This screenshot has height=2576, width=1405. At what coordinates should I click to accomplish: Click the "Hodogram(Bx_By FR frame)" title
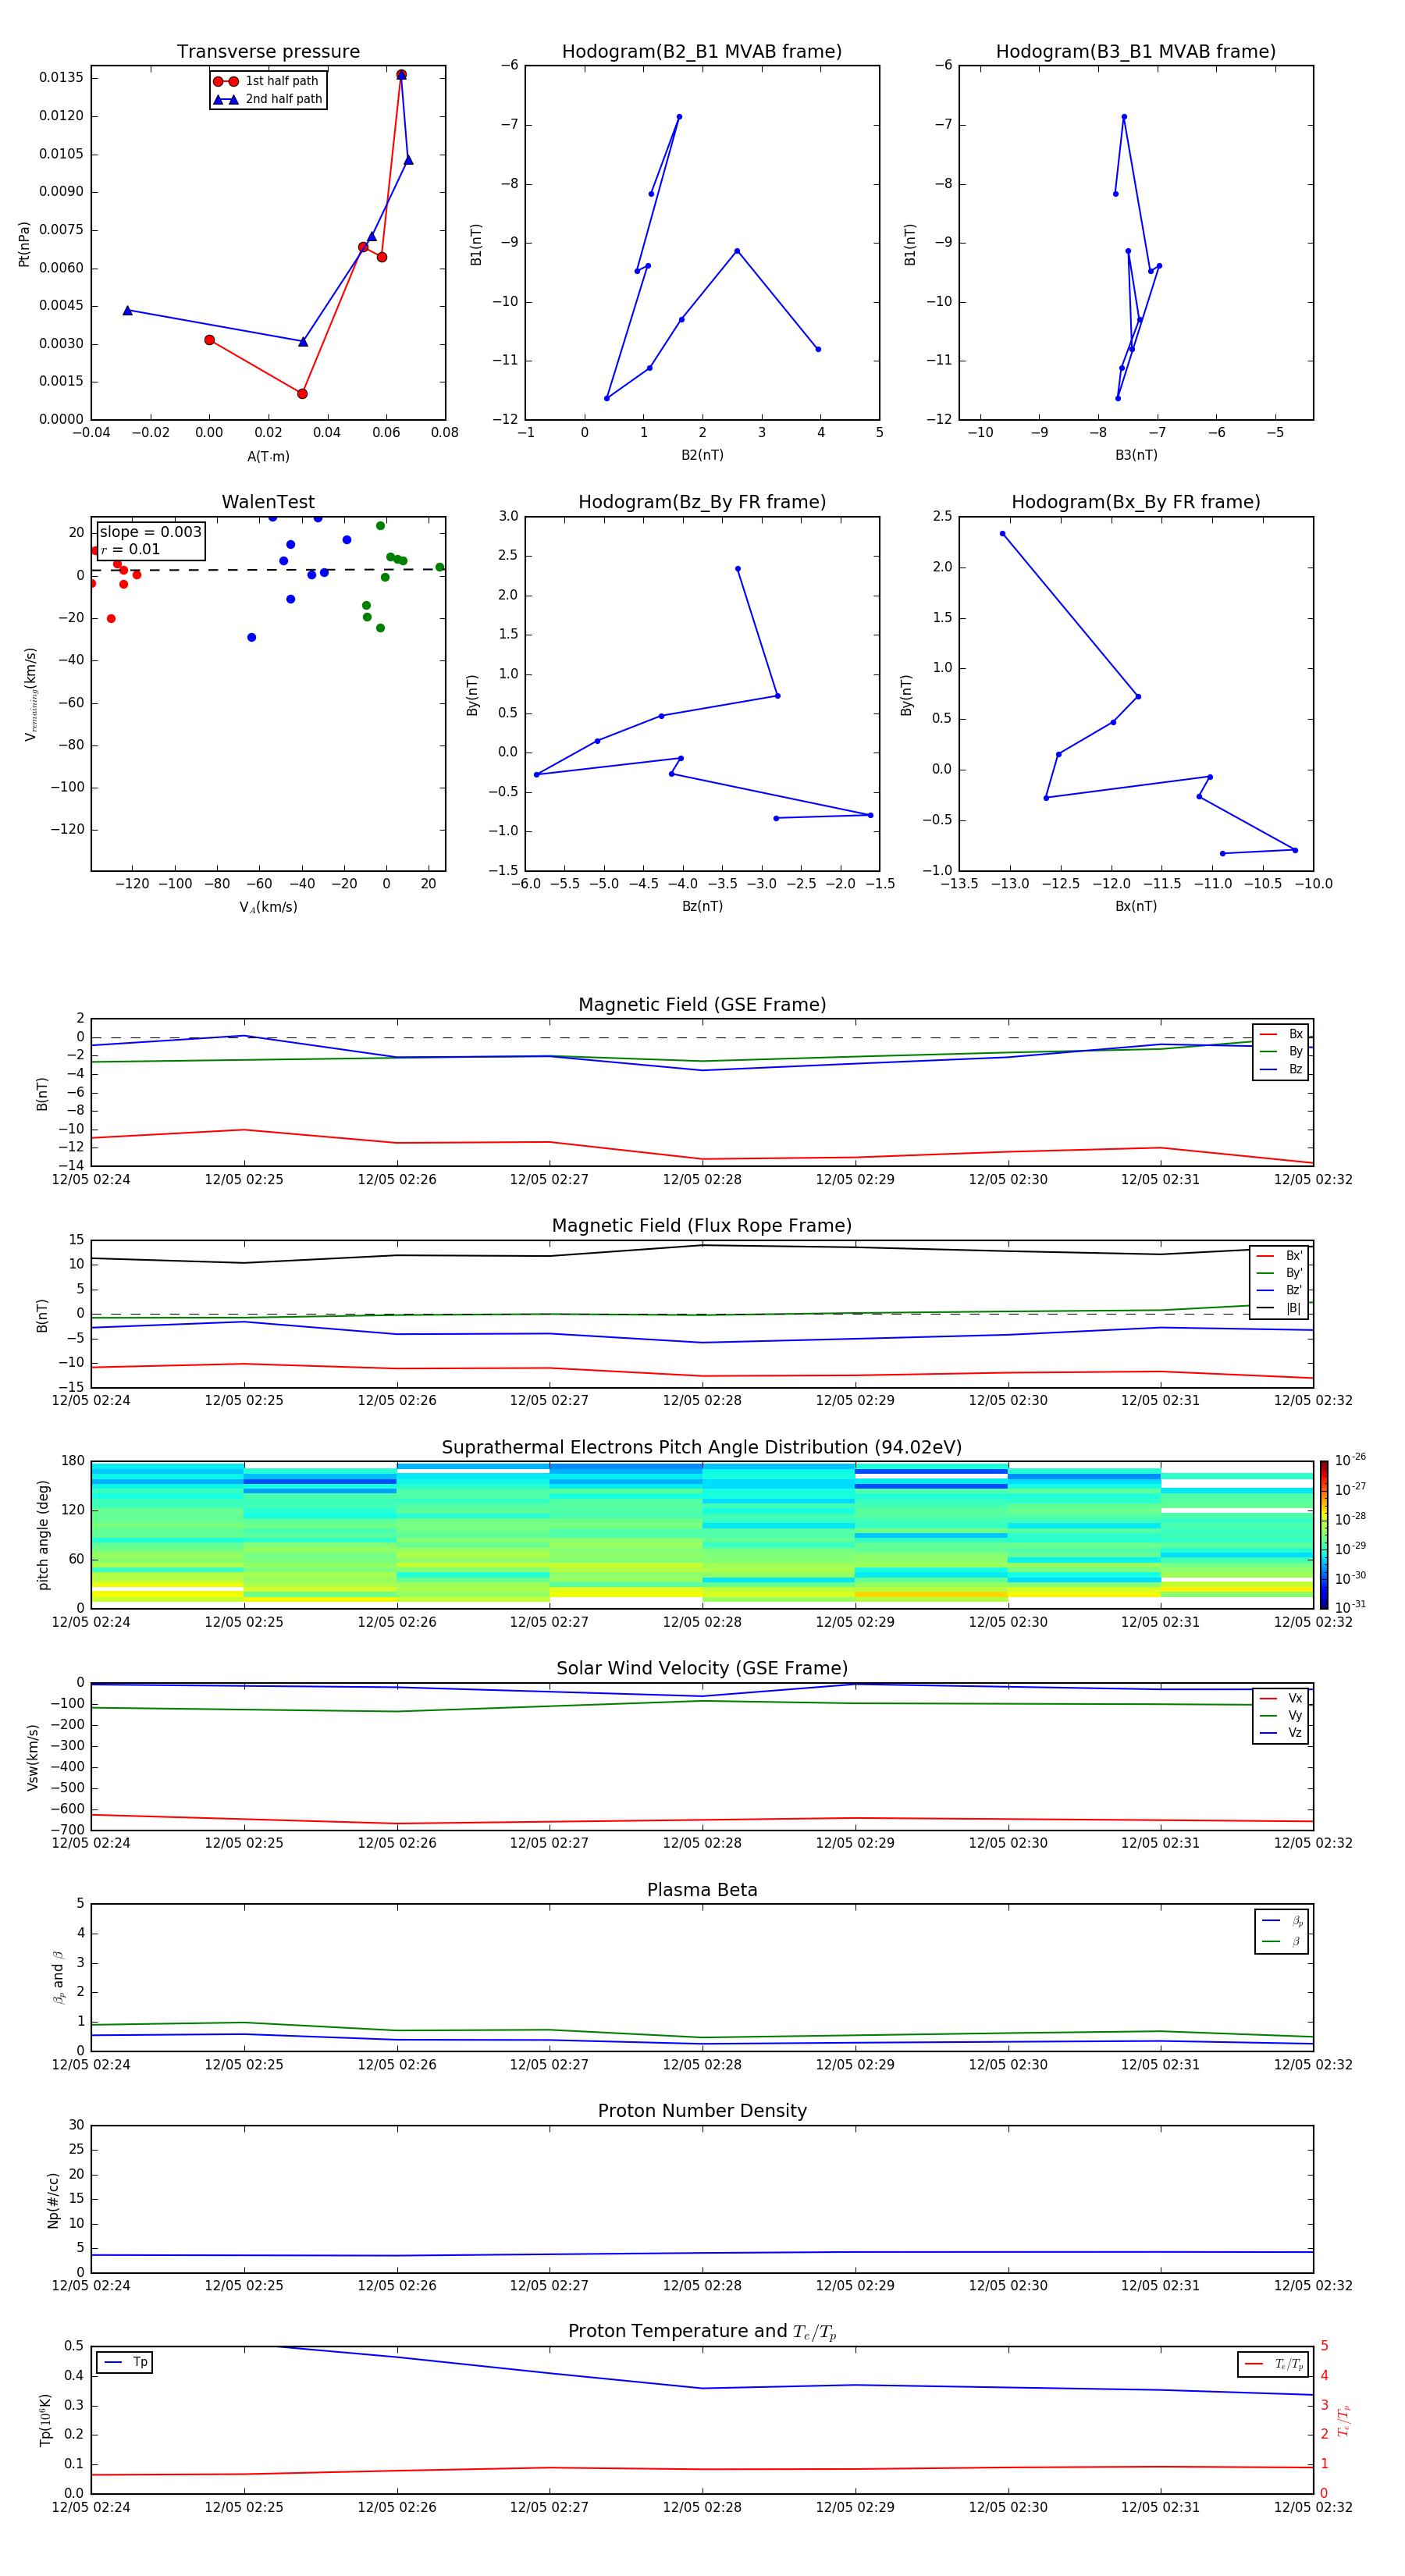pyautogui.click(x=1136, y=502)
